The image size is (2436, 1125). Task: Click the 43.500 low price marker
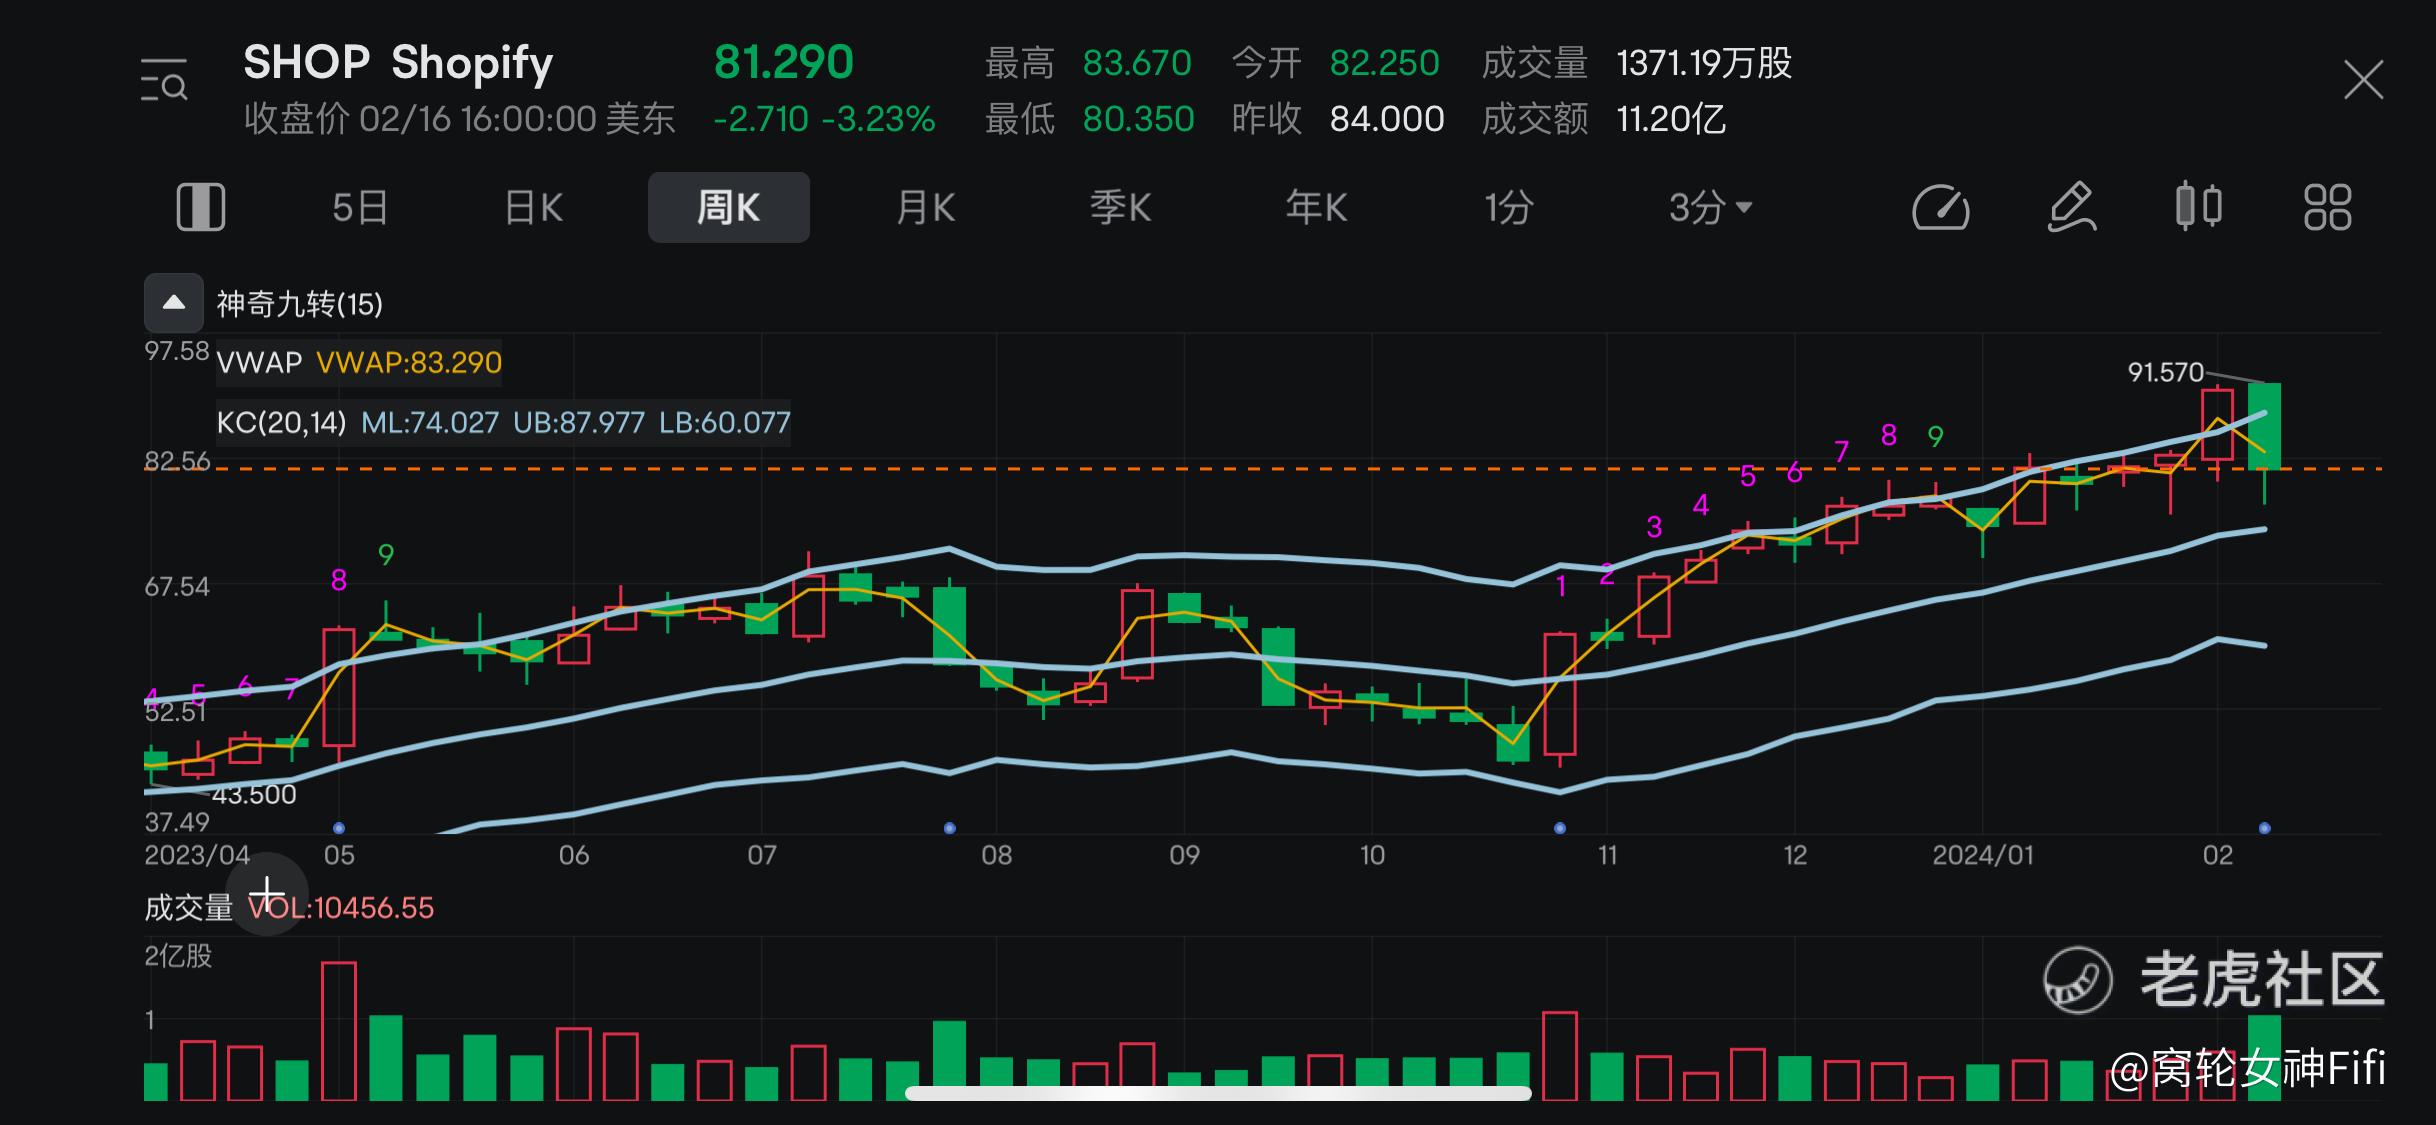pos(254,794)
